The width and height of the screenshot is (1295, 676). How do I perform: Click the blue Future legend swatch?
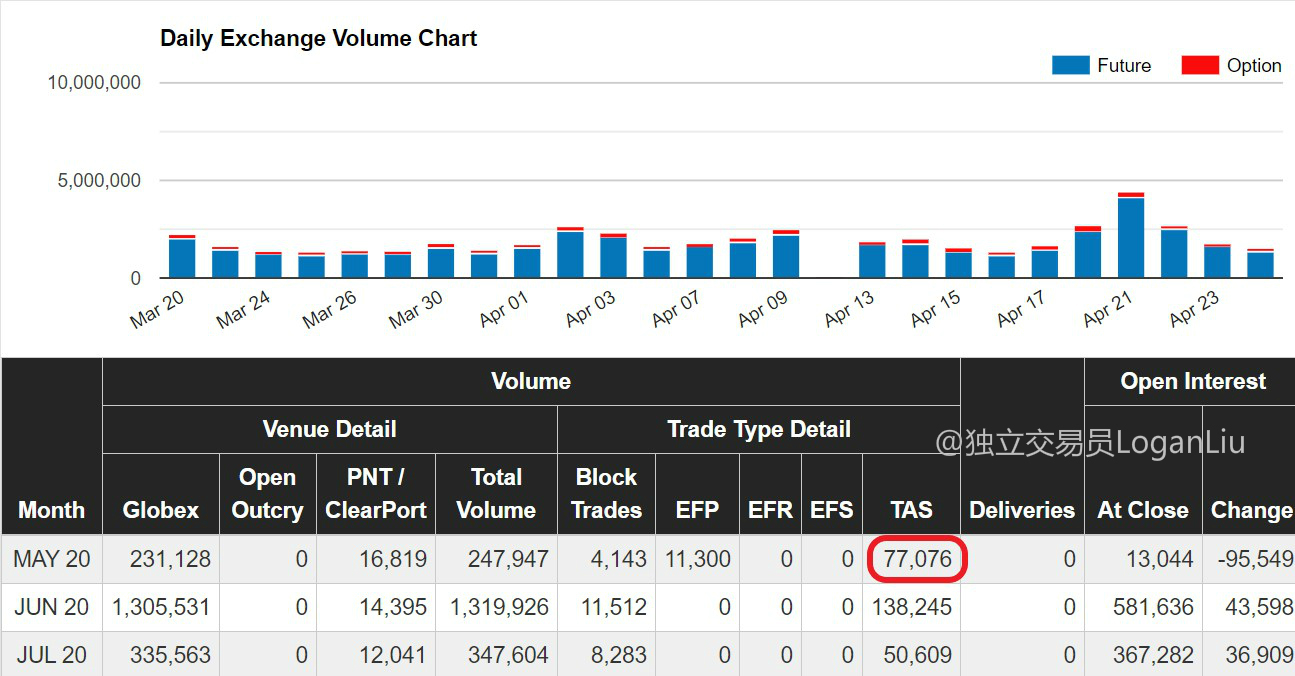[1070, 65]
